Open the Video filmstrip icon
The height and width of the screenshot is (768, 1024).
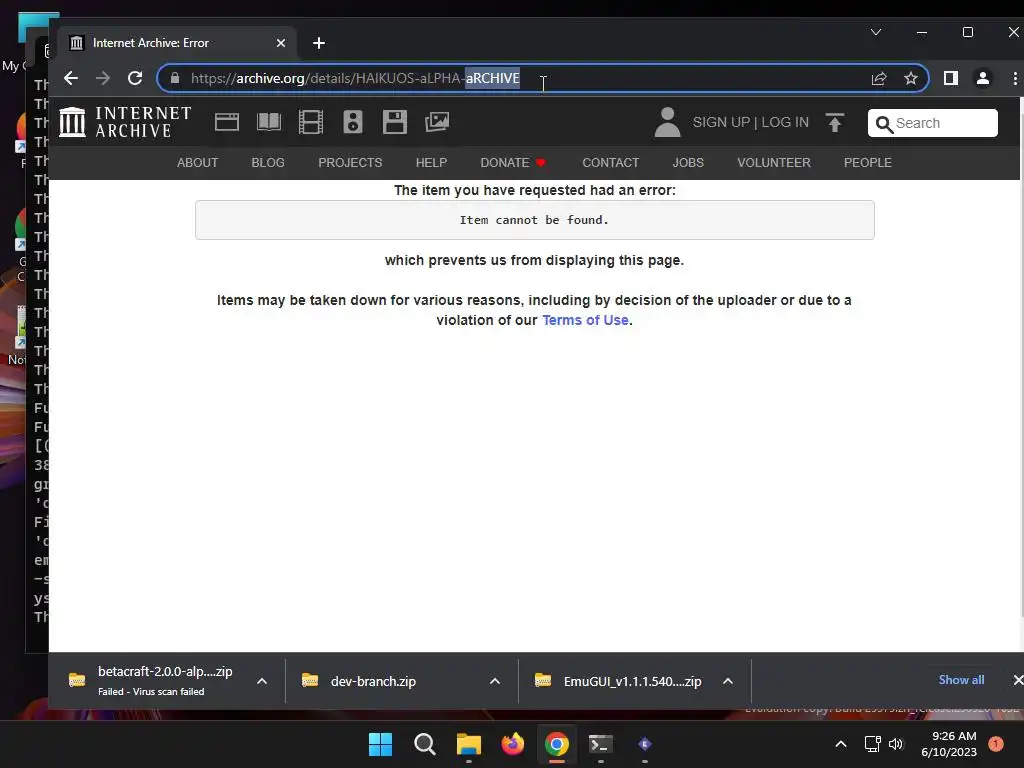click(311, 122)
